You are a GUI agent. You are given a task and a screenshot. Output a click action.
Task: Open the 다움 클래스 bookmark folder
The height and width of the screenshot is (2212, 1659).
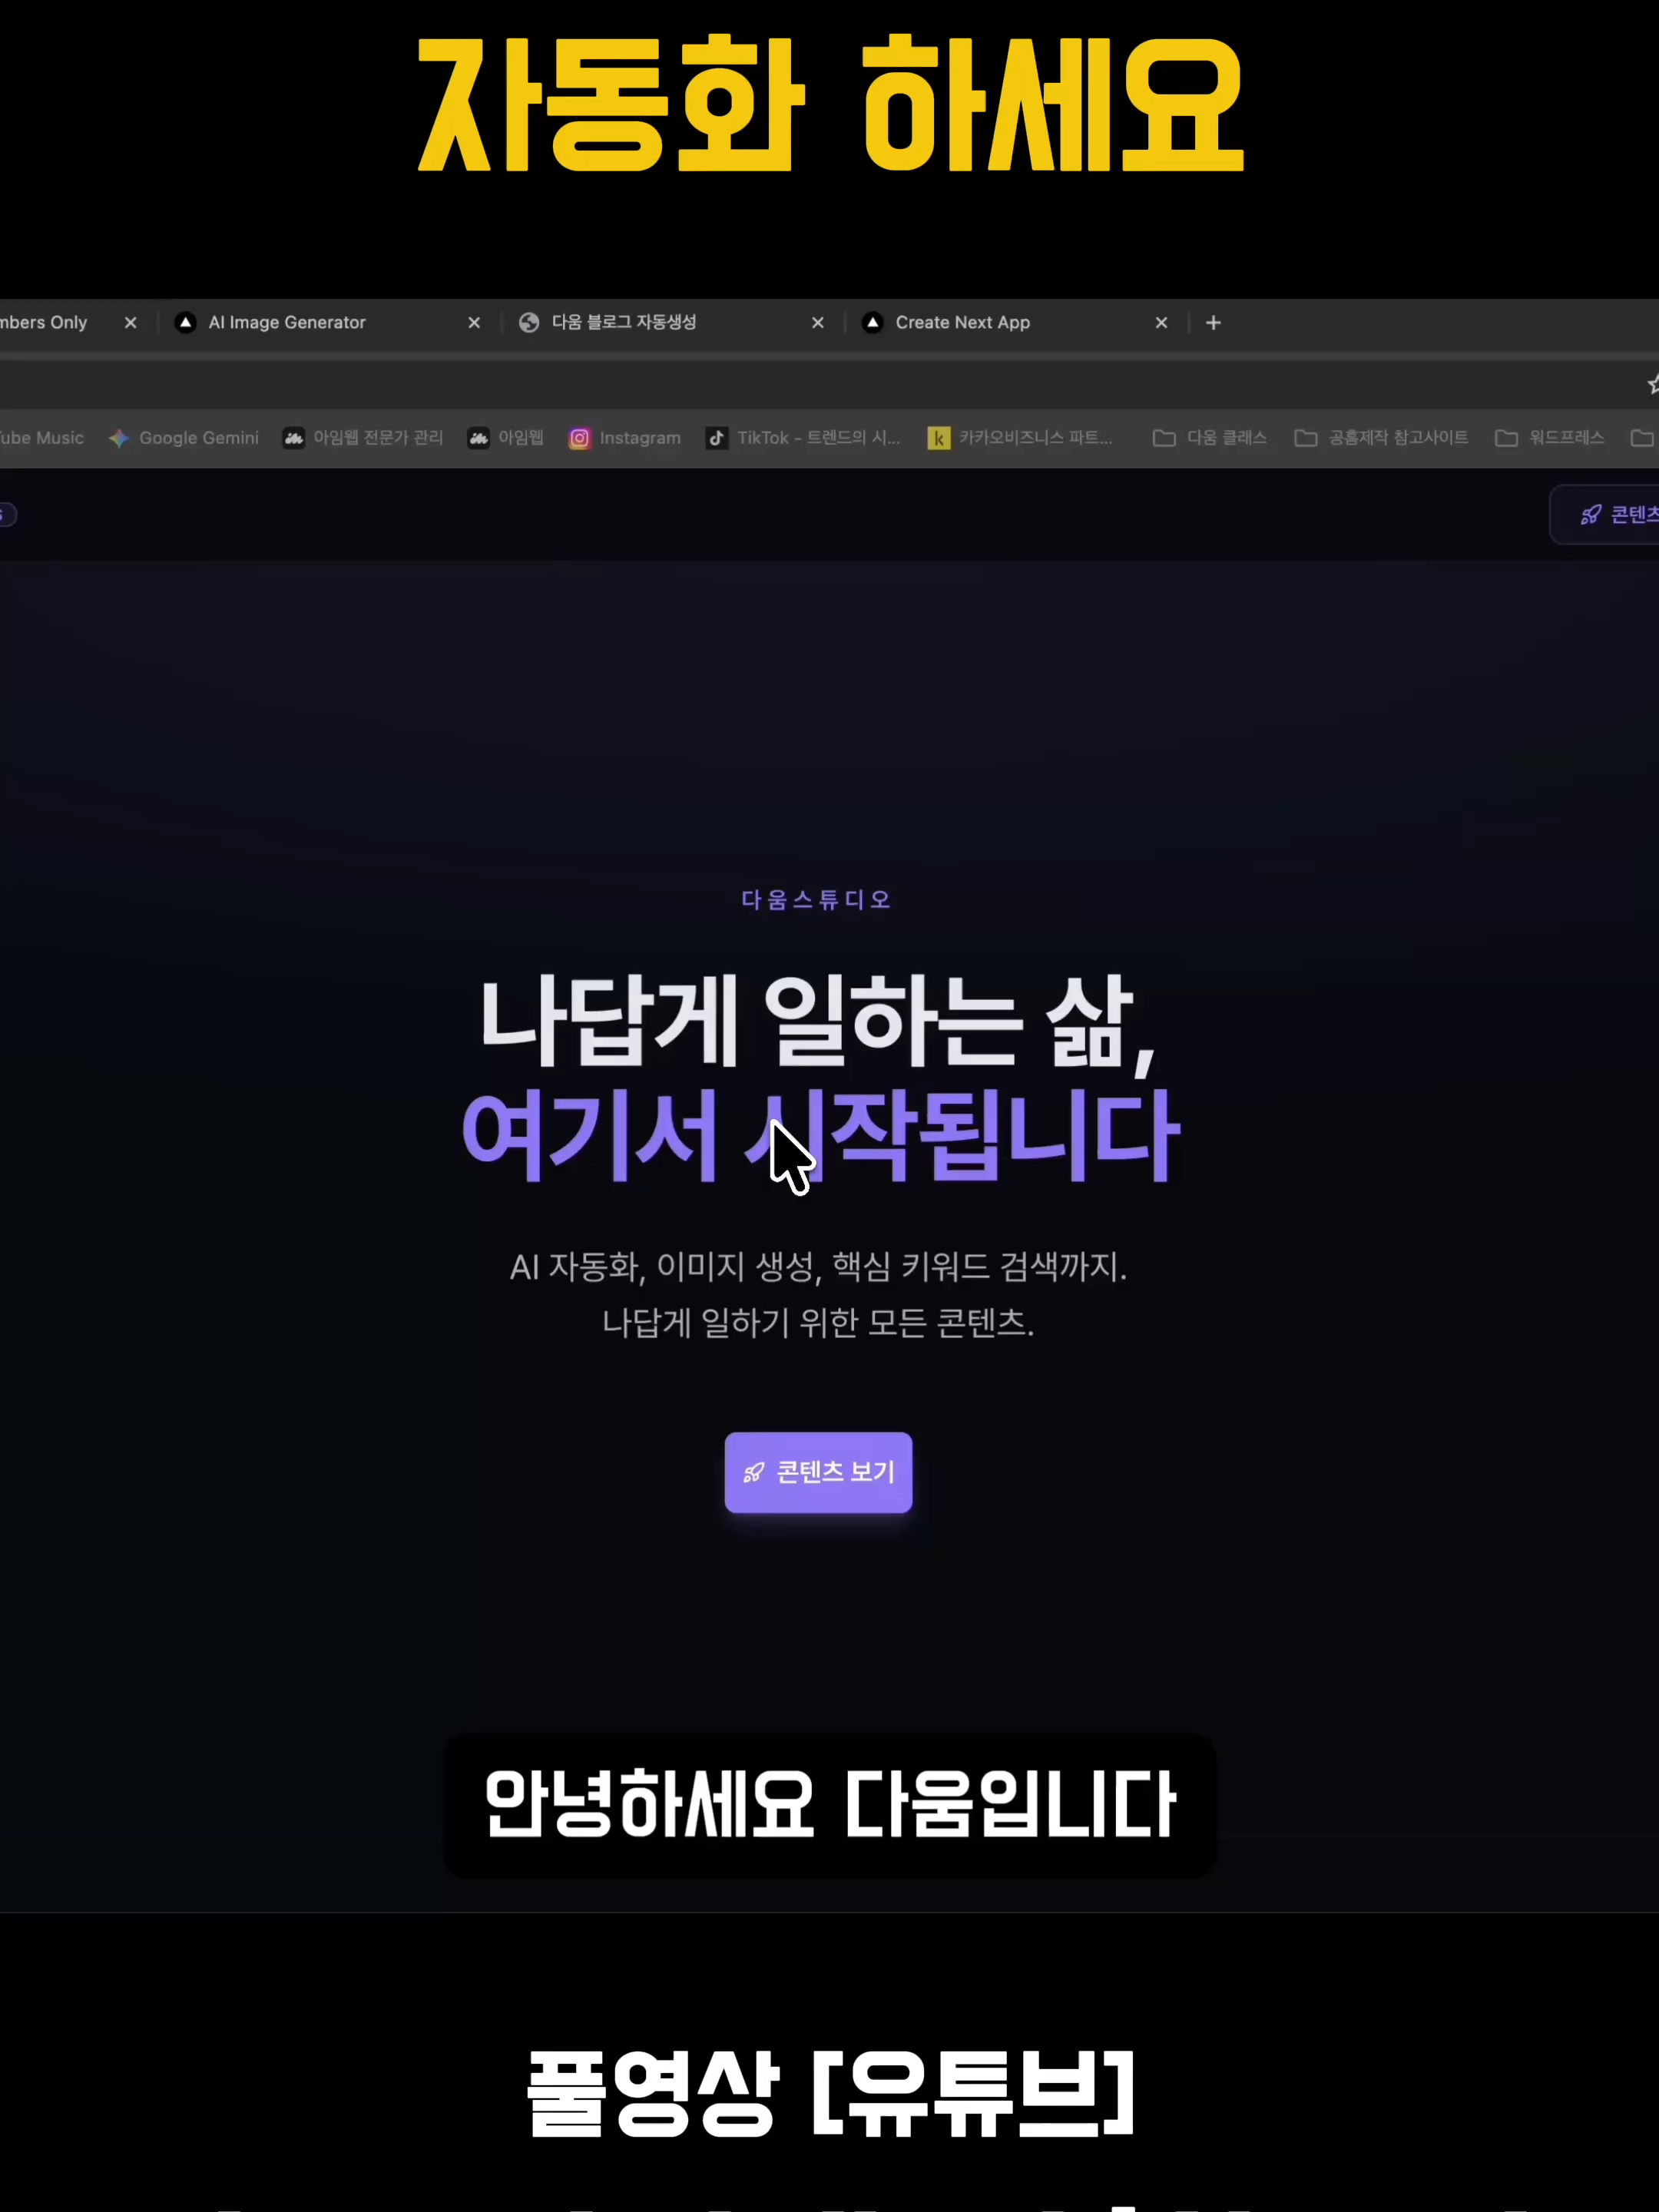[1210, 438]
